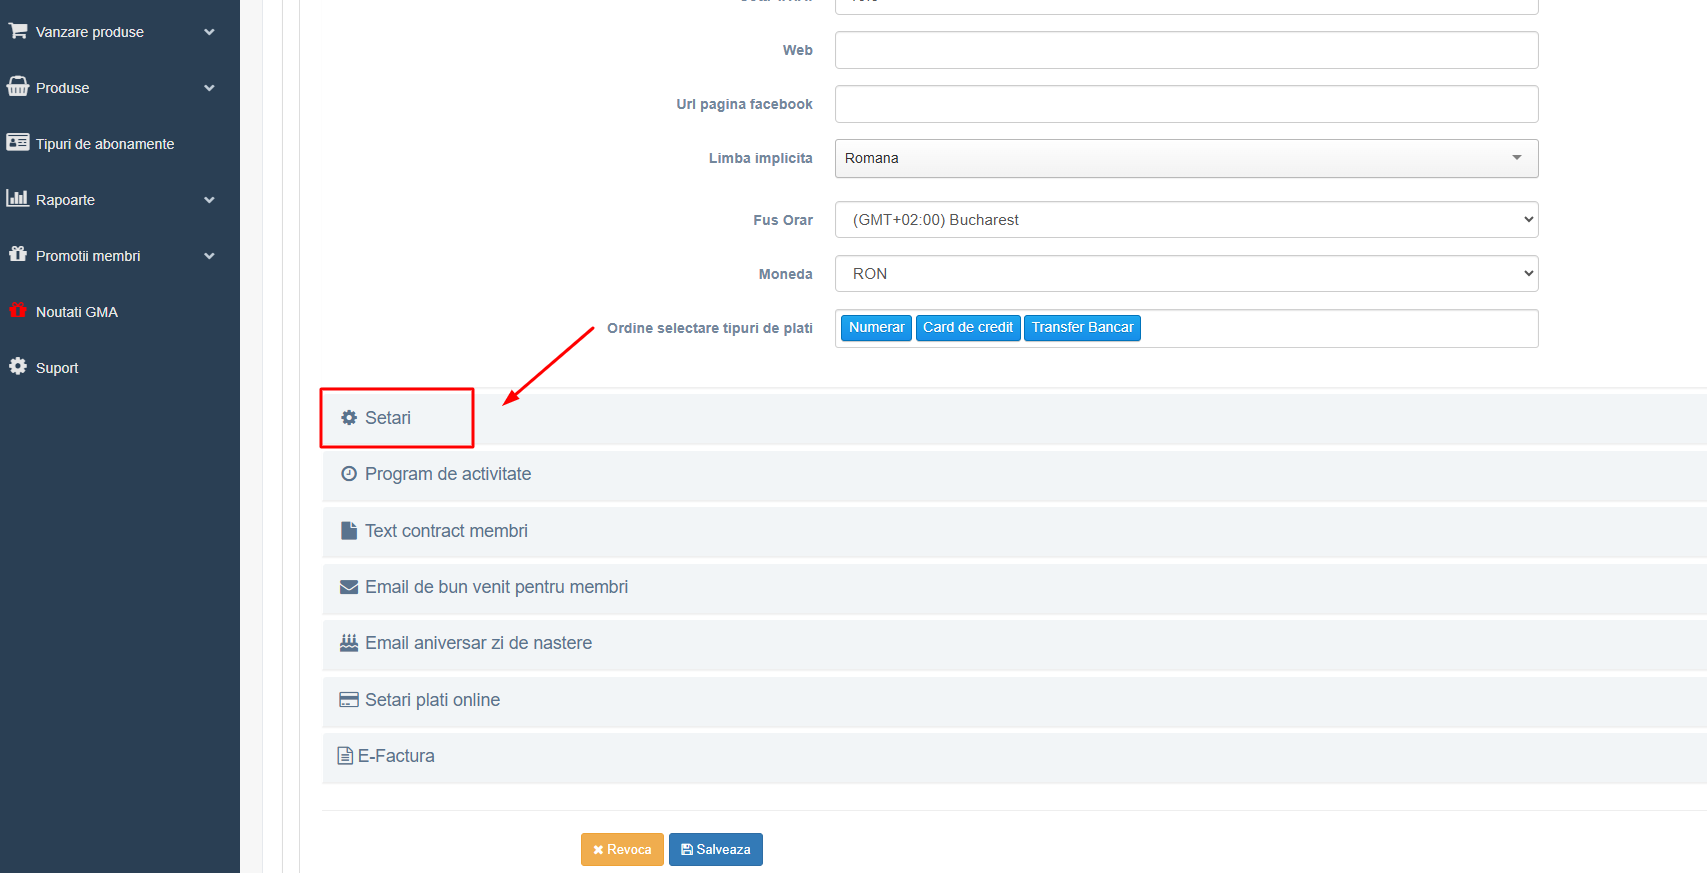Expand the Produse submenu chevron
The width and height of the screenshot is (1707, 873).
209,88
